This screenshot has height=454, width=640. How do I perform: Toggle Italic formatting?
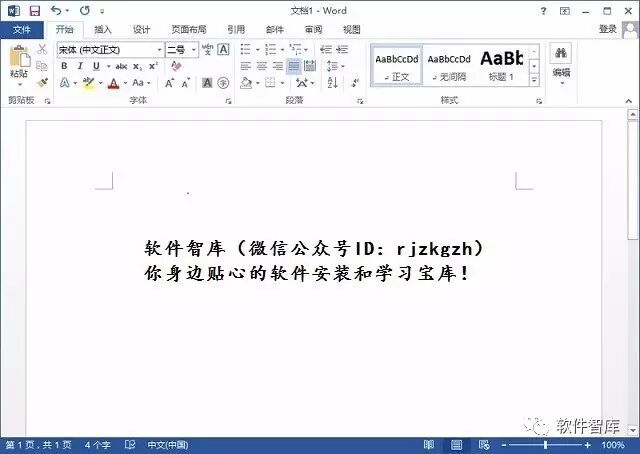tap(80, 66)
